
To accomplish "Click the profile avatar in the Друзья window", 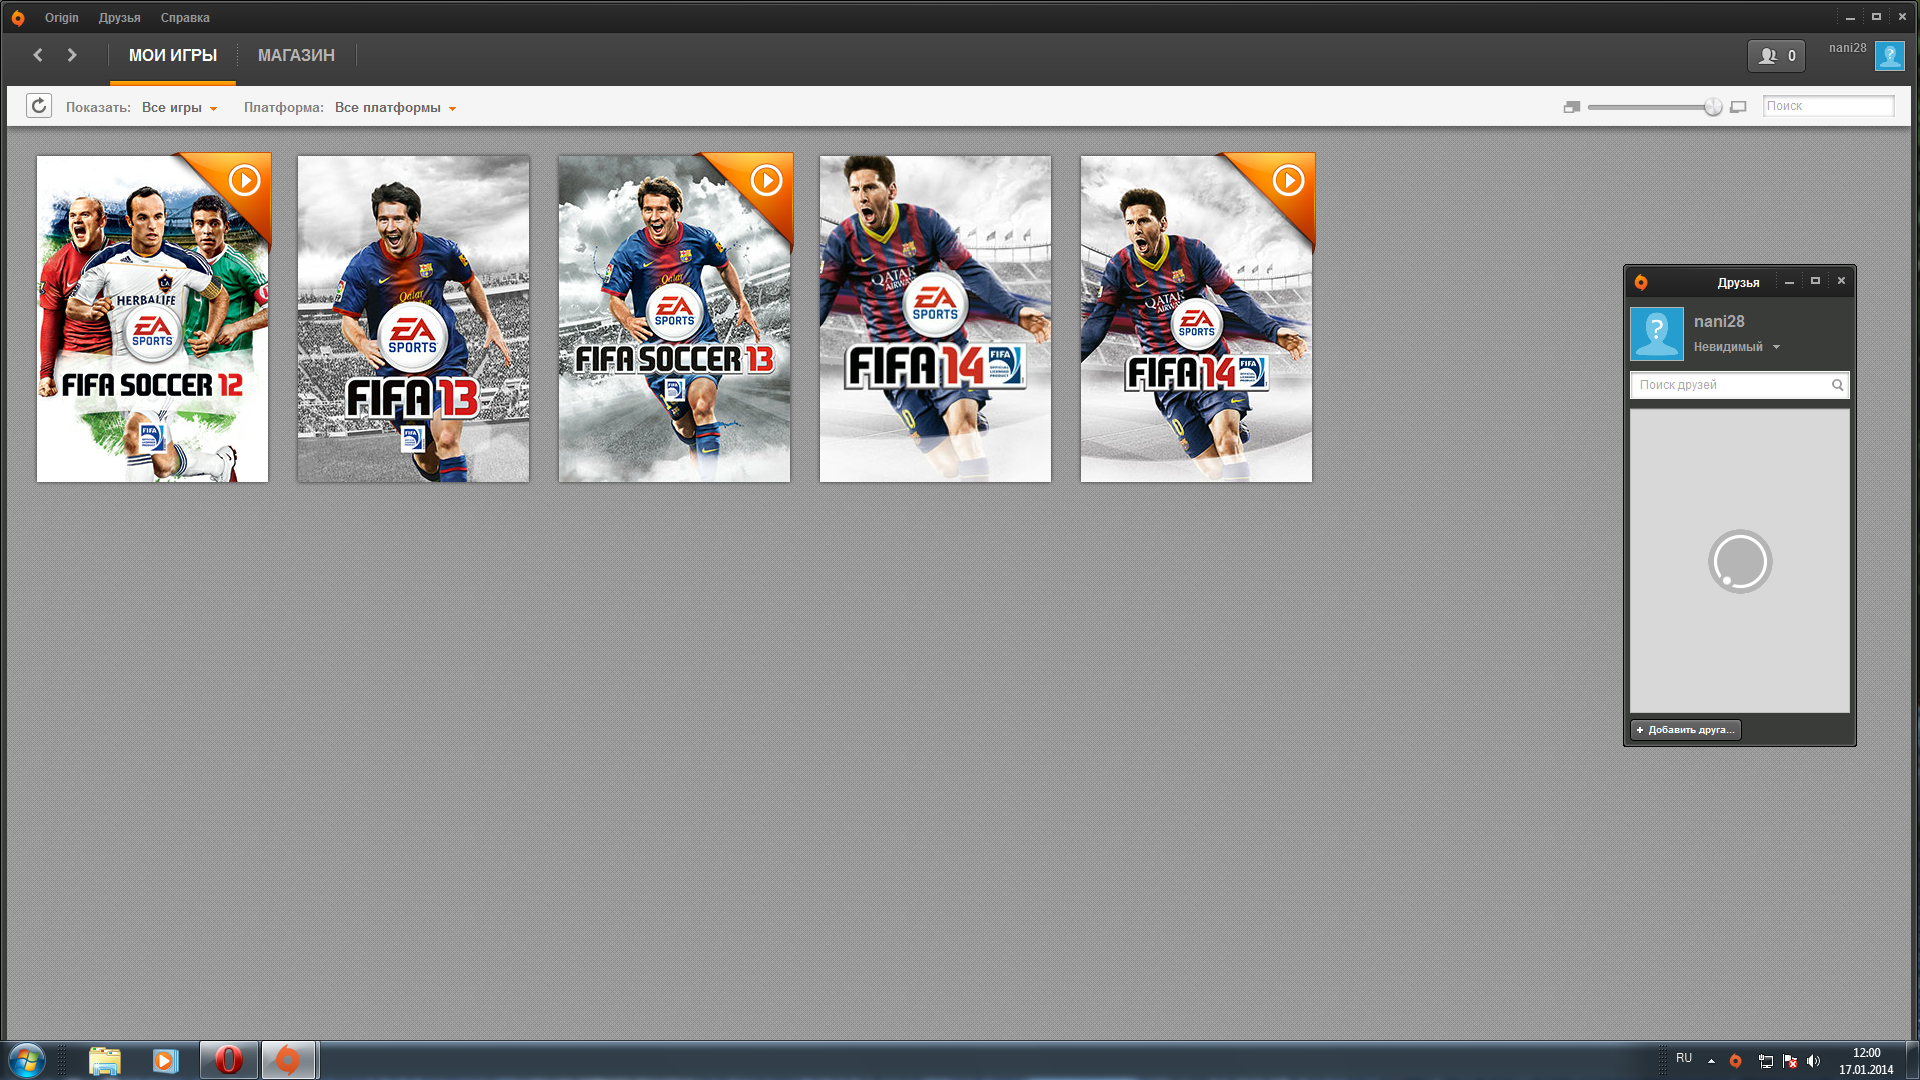I will click(x=1657, y=333).
